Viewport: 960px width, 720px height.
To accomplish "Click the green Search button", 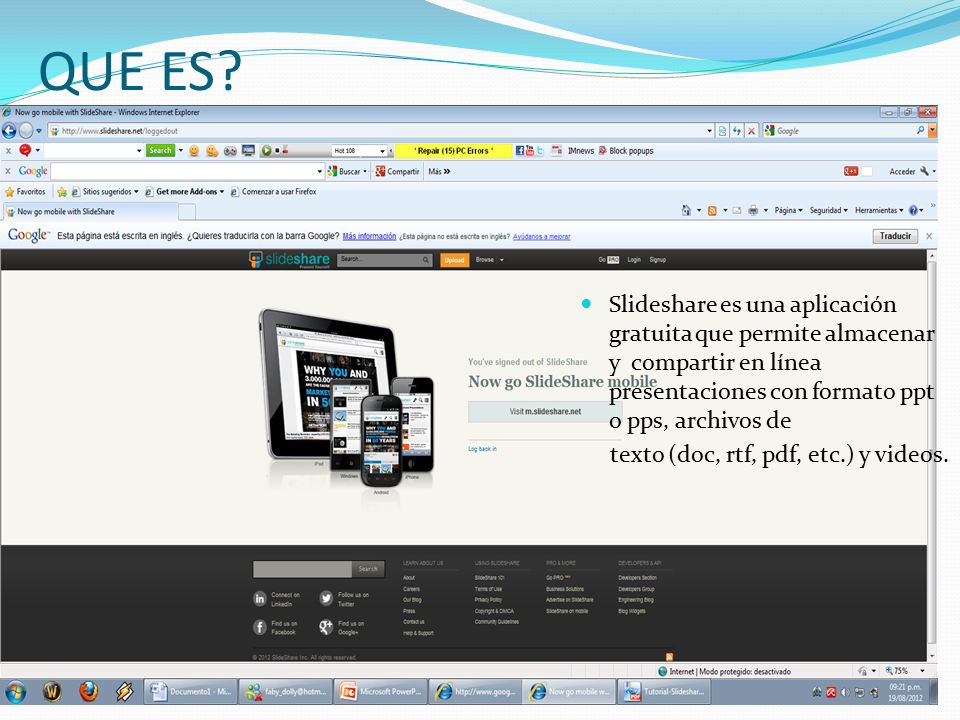I will tap(160, 151).
